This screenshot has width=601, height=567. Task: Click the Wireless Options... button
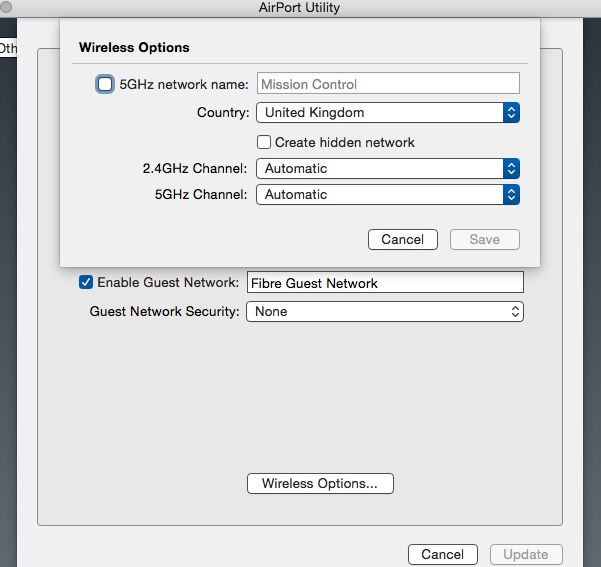coord(320,483)
